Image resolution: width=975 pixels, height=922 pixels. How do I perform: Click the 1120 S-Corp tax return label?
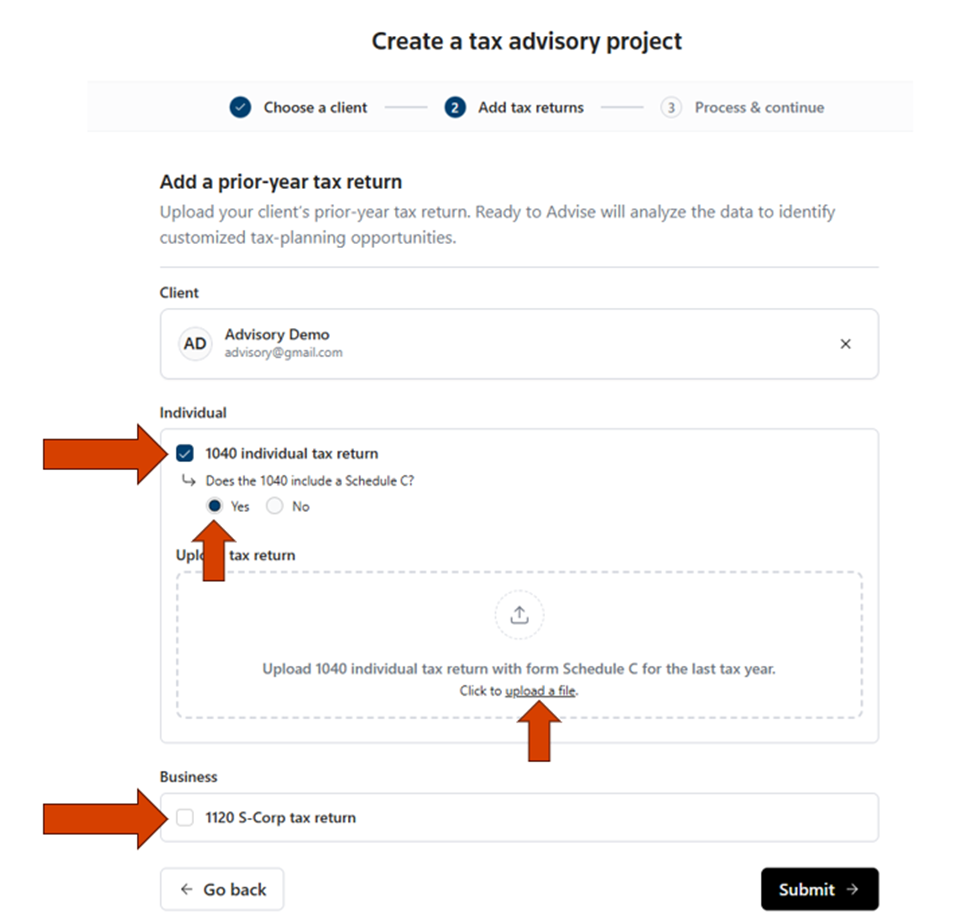tap(280, 818)
